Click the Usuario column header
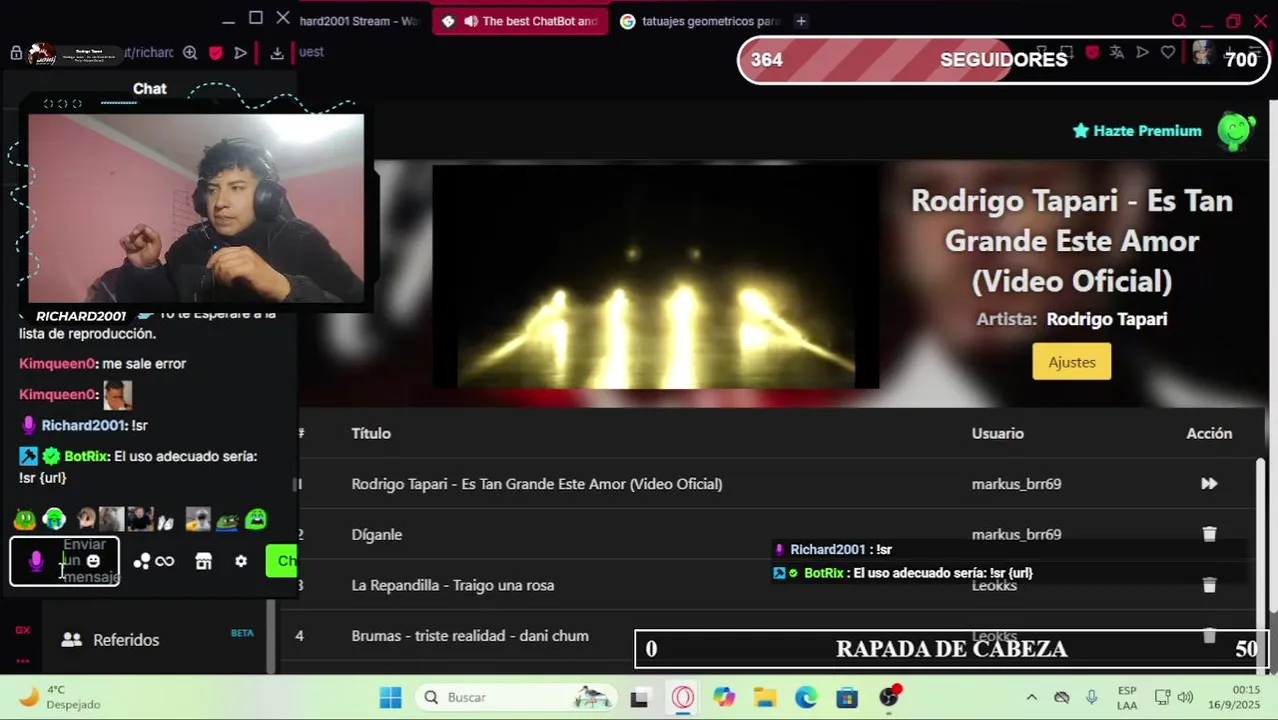This screenshot has width=1278, height=720. click(x=998, y=433)
